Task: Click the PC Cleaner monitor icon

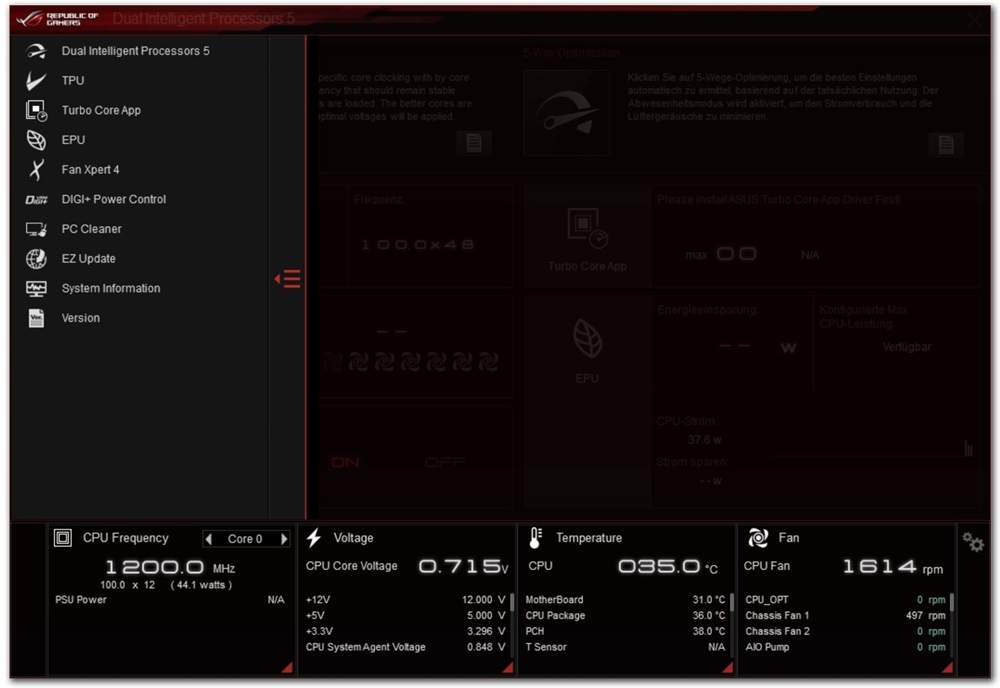Action: pyautogui.click(x=36, y=229)
